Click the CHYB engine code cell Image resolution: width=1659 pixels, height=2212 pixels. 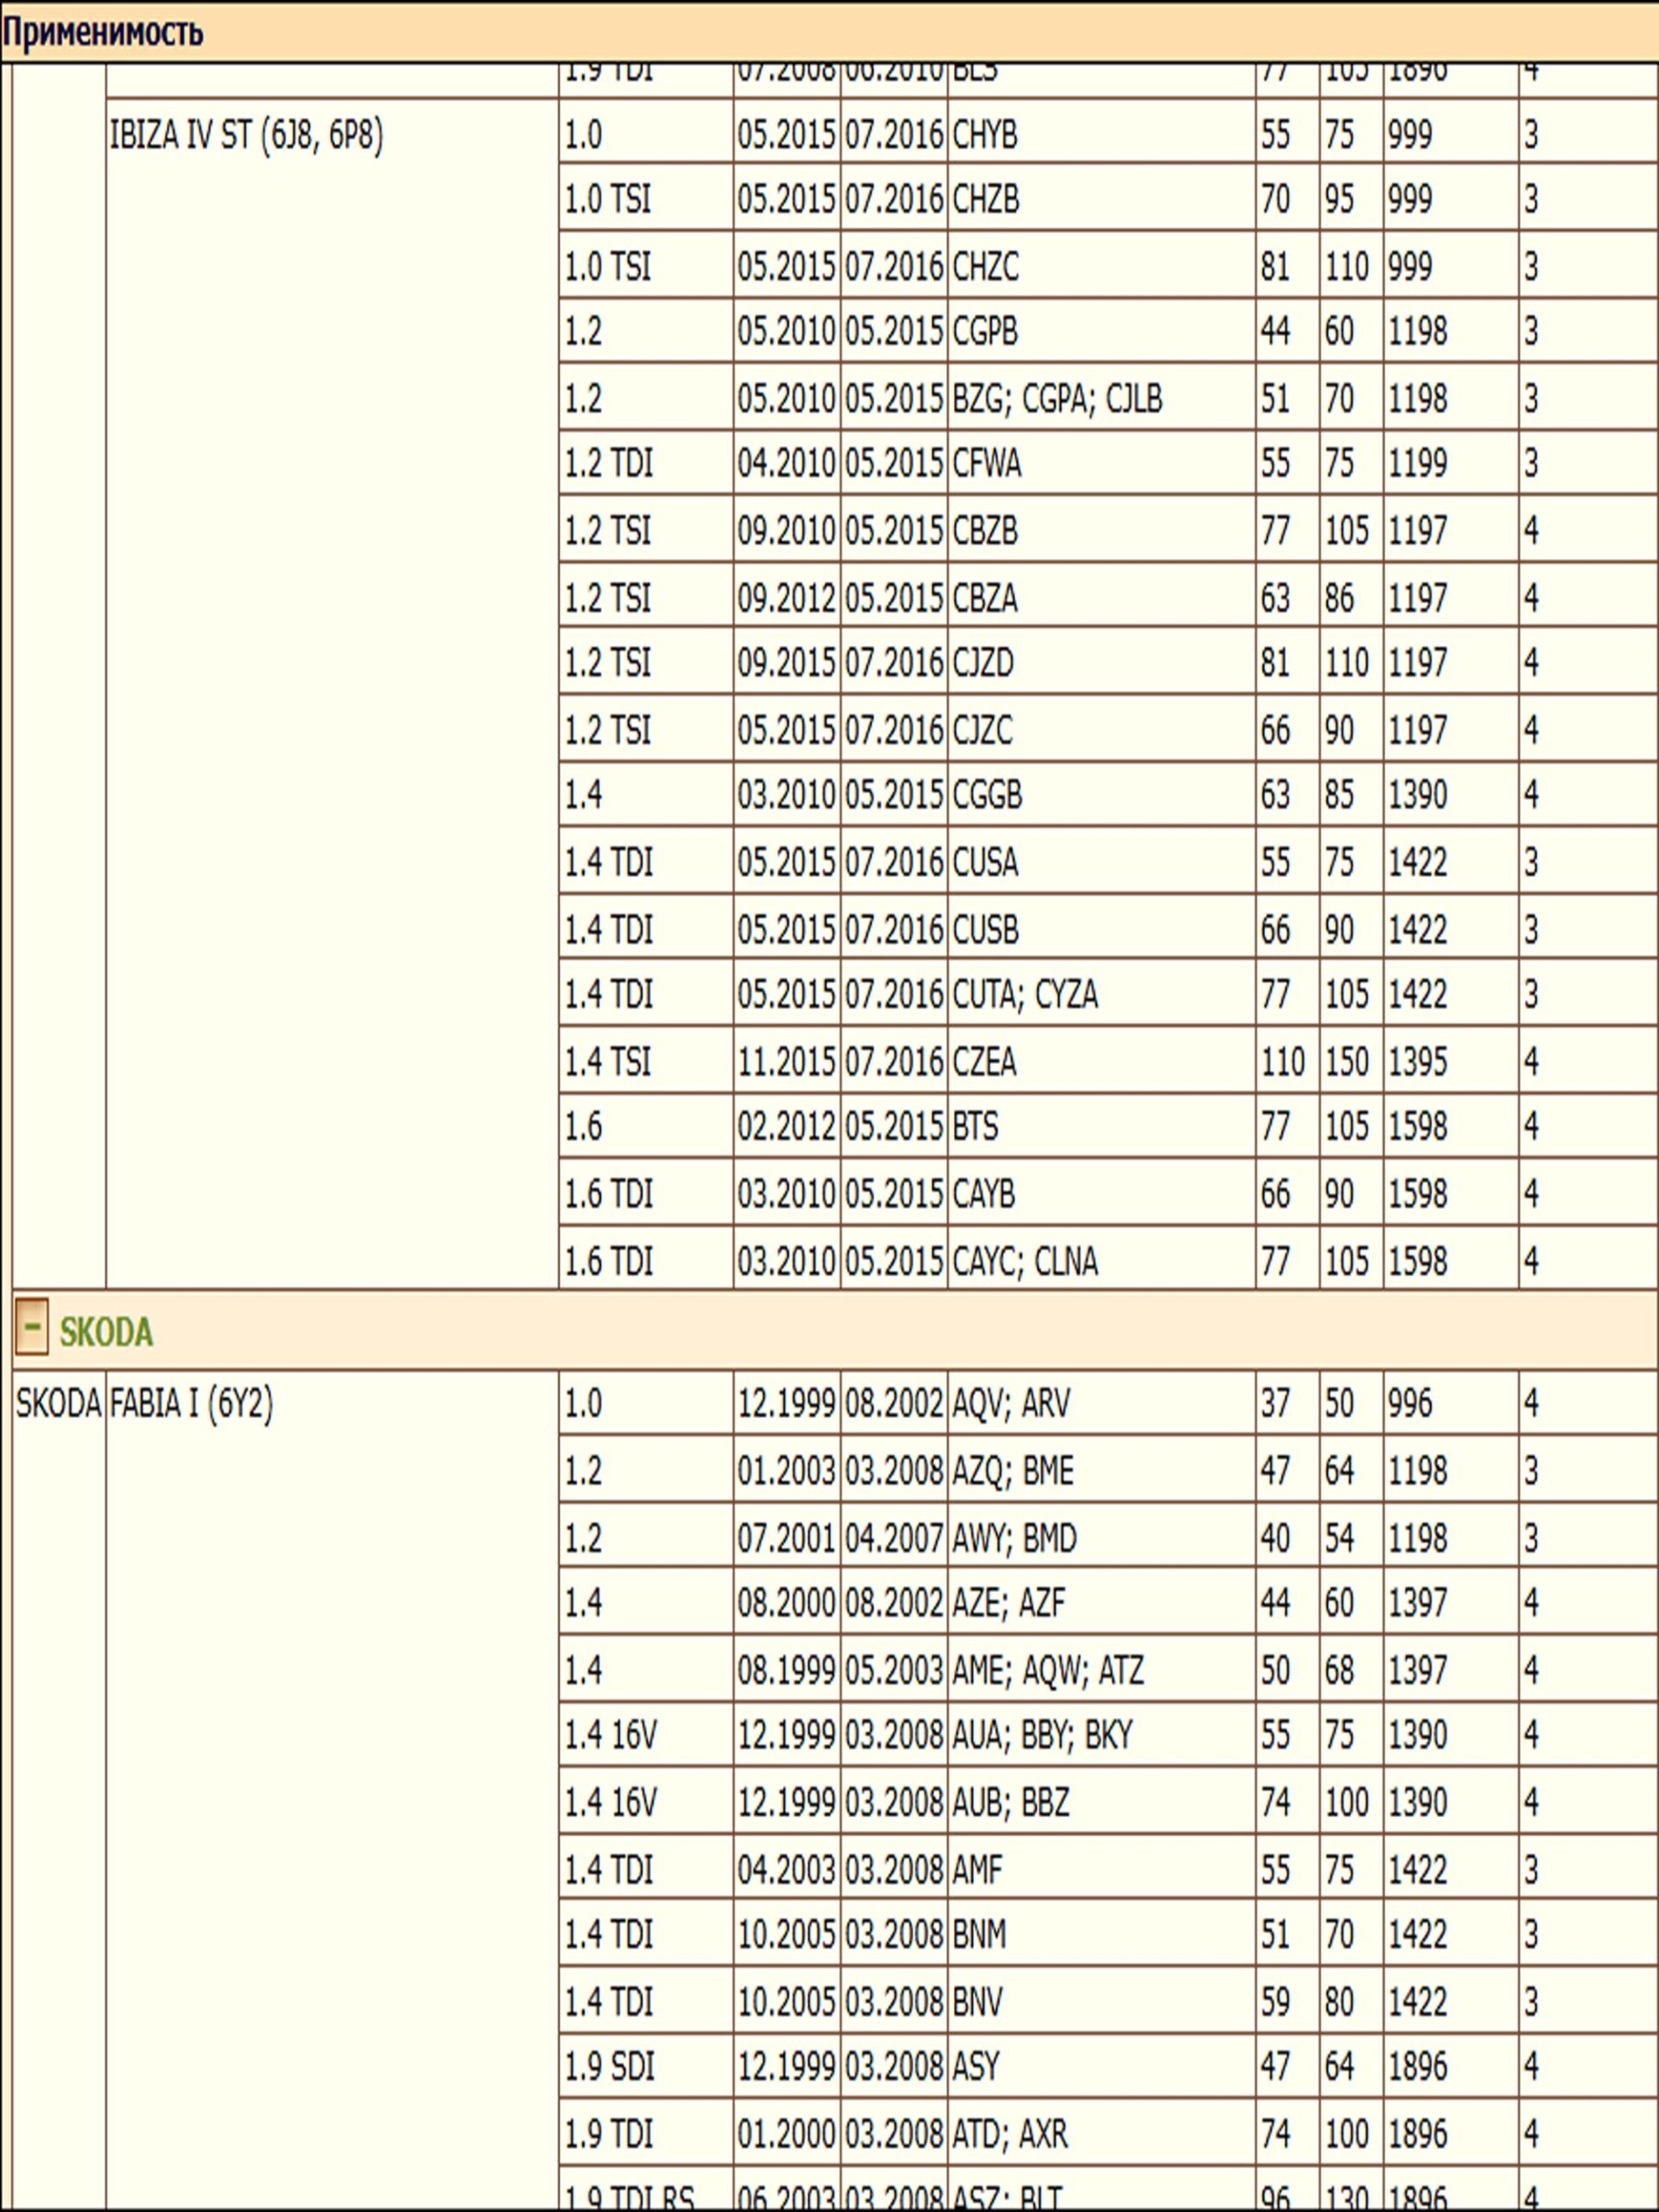pyautogui.click(x=985, y=135)
